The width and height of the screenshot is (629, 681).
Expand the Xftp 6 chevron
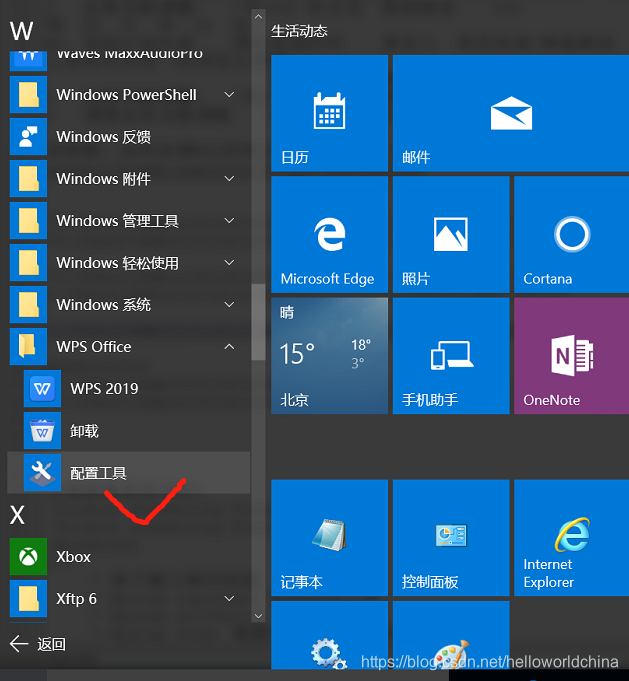[x=229, y=598]
